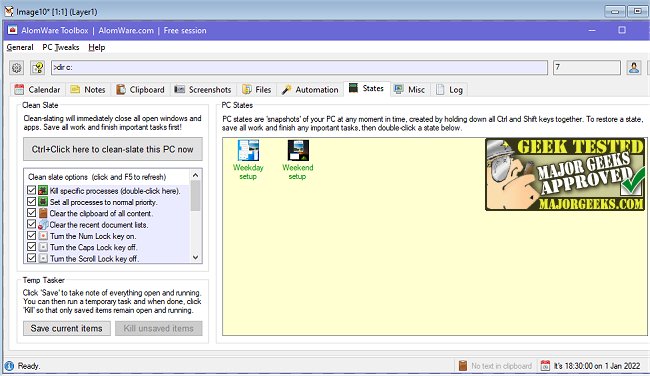The image size is (650, 376).
Task: Toggle Turn the Num Lock key on checkbox
Action: 32,236
